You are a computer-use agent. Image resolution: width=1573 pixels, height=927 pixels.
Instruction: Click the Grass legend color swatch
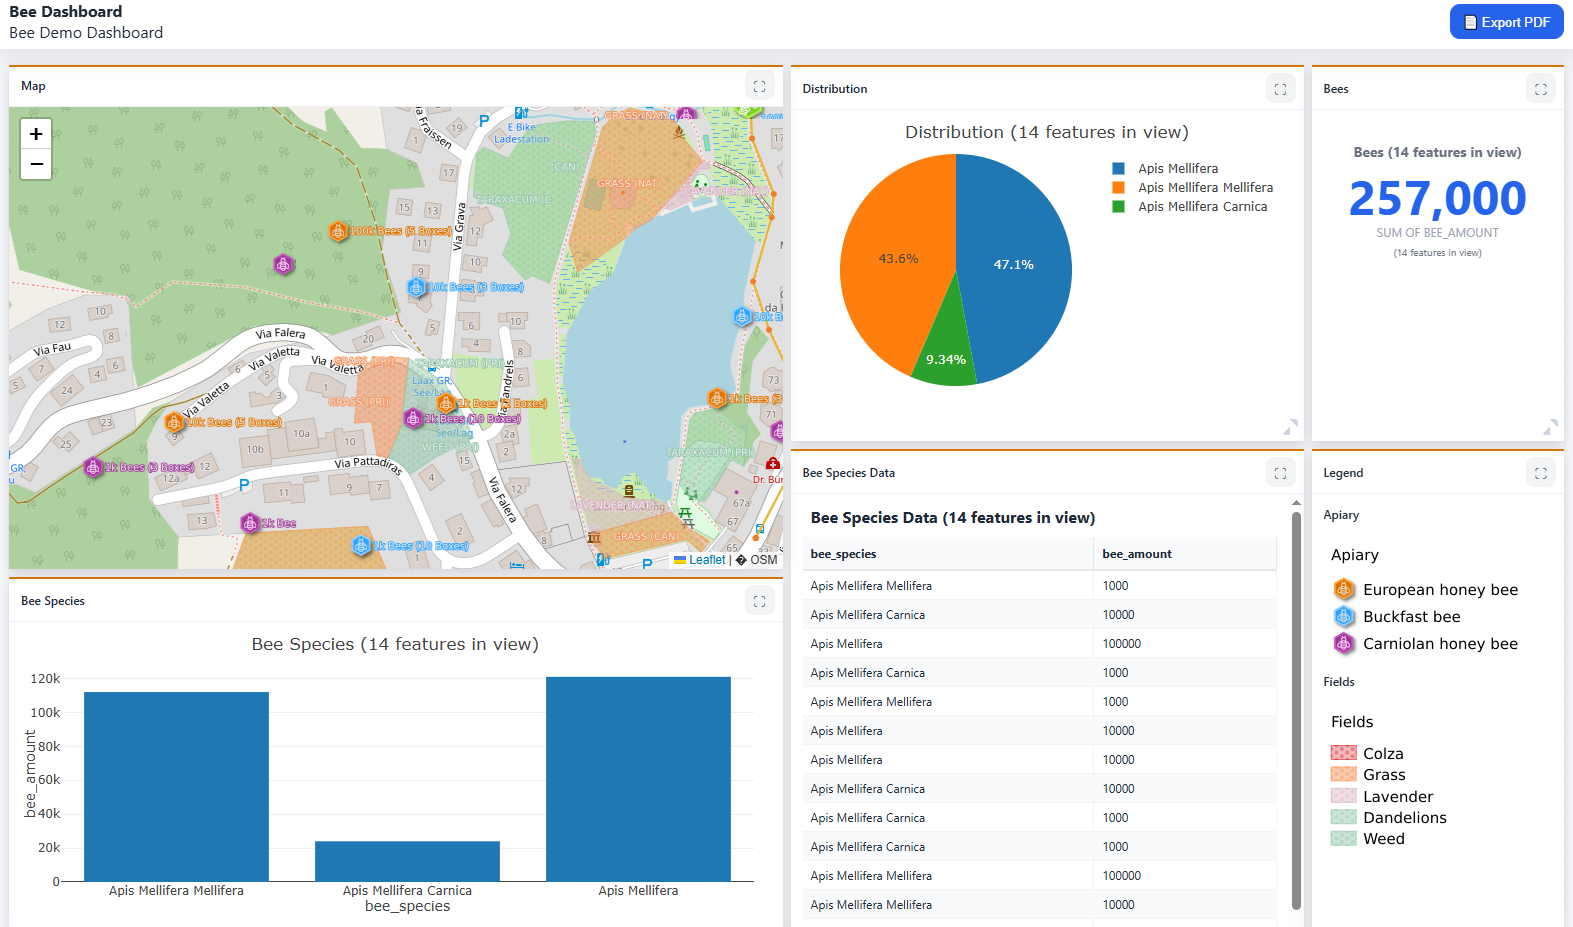point(1344,774)
